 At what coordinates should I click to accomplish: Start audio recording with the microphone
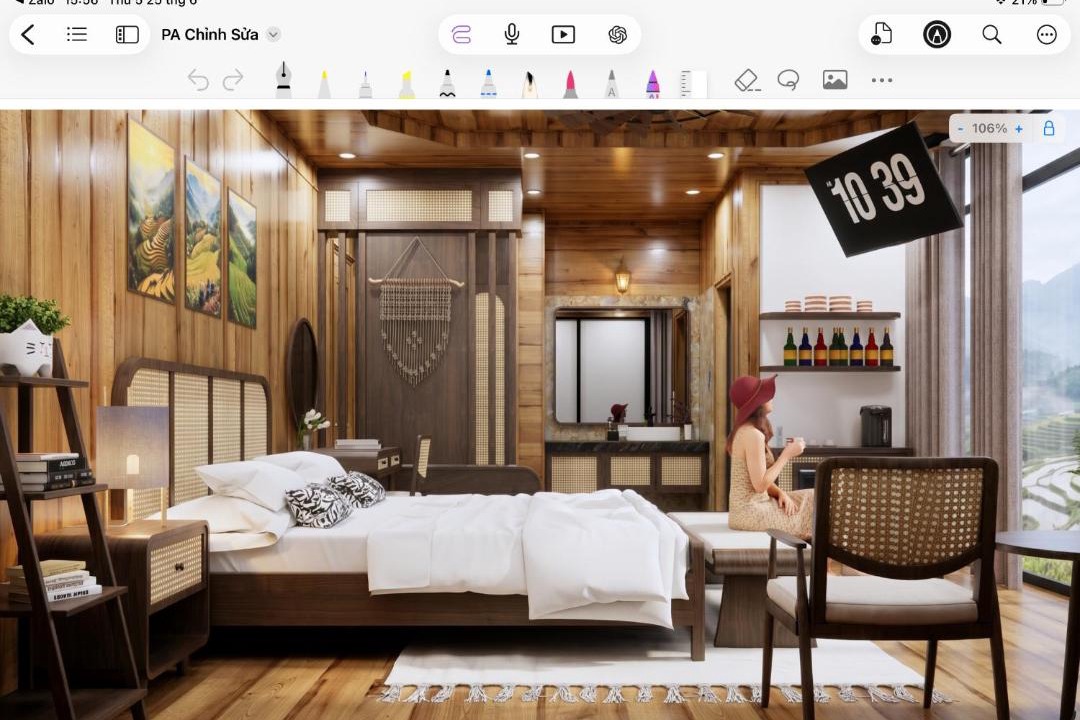tap(512, 34)
